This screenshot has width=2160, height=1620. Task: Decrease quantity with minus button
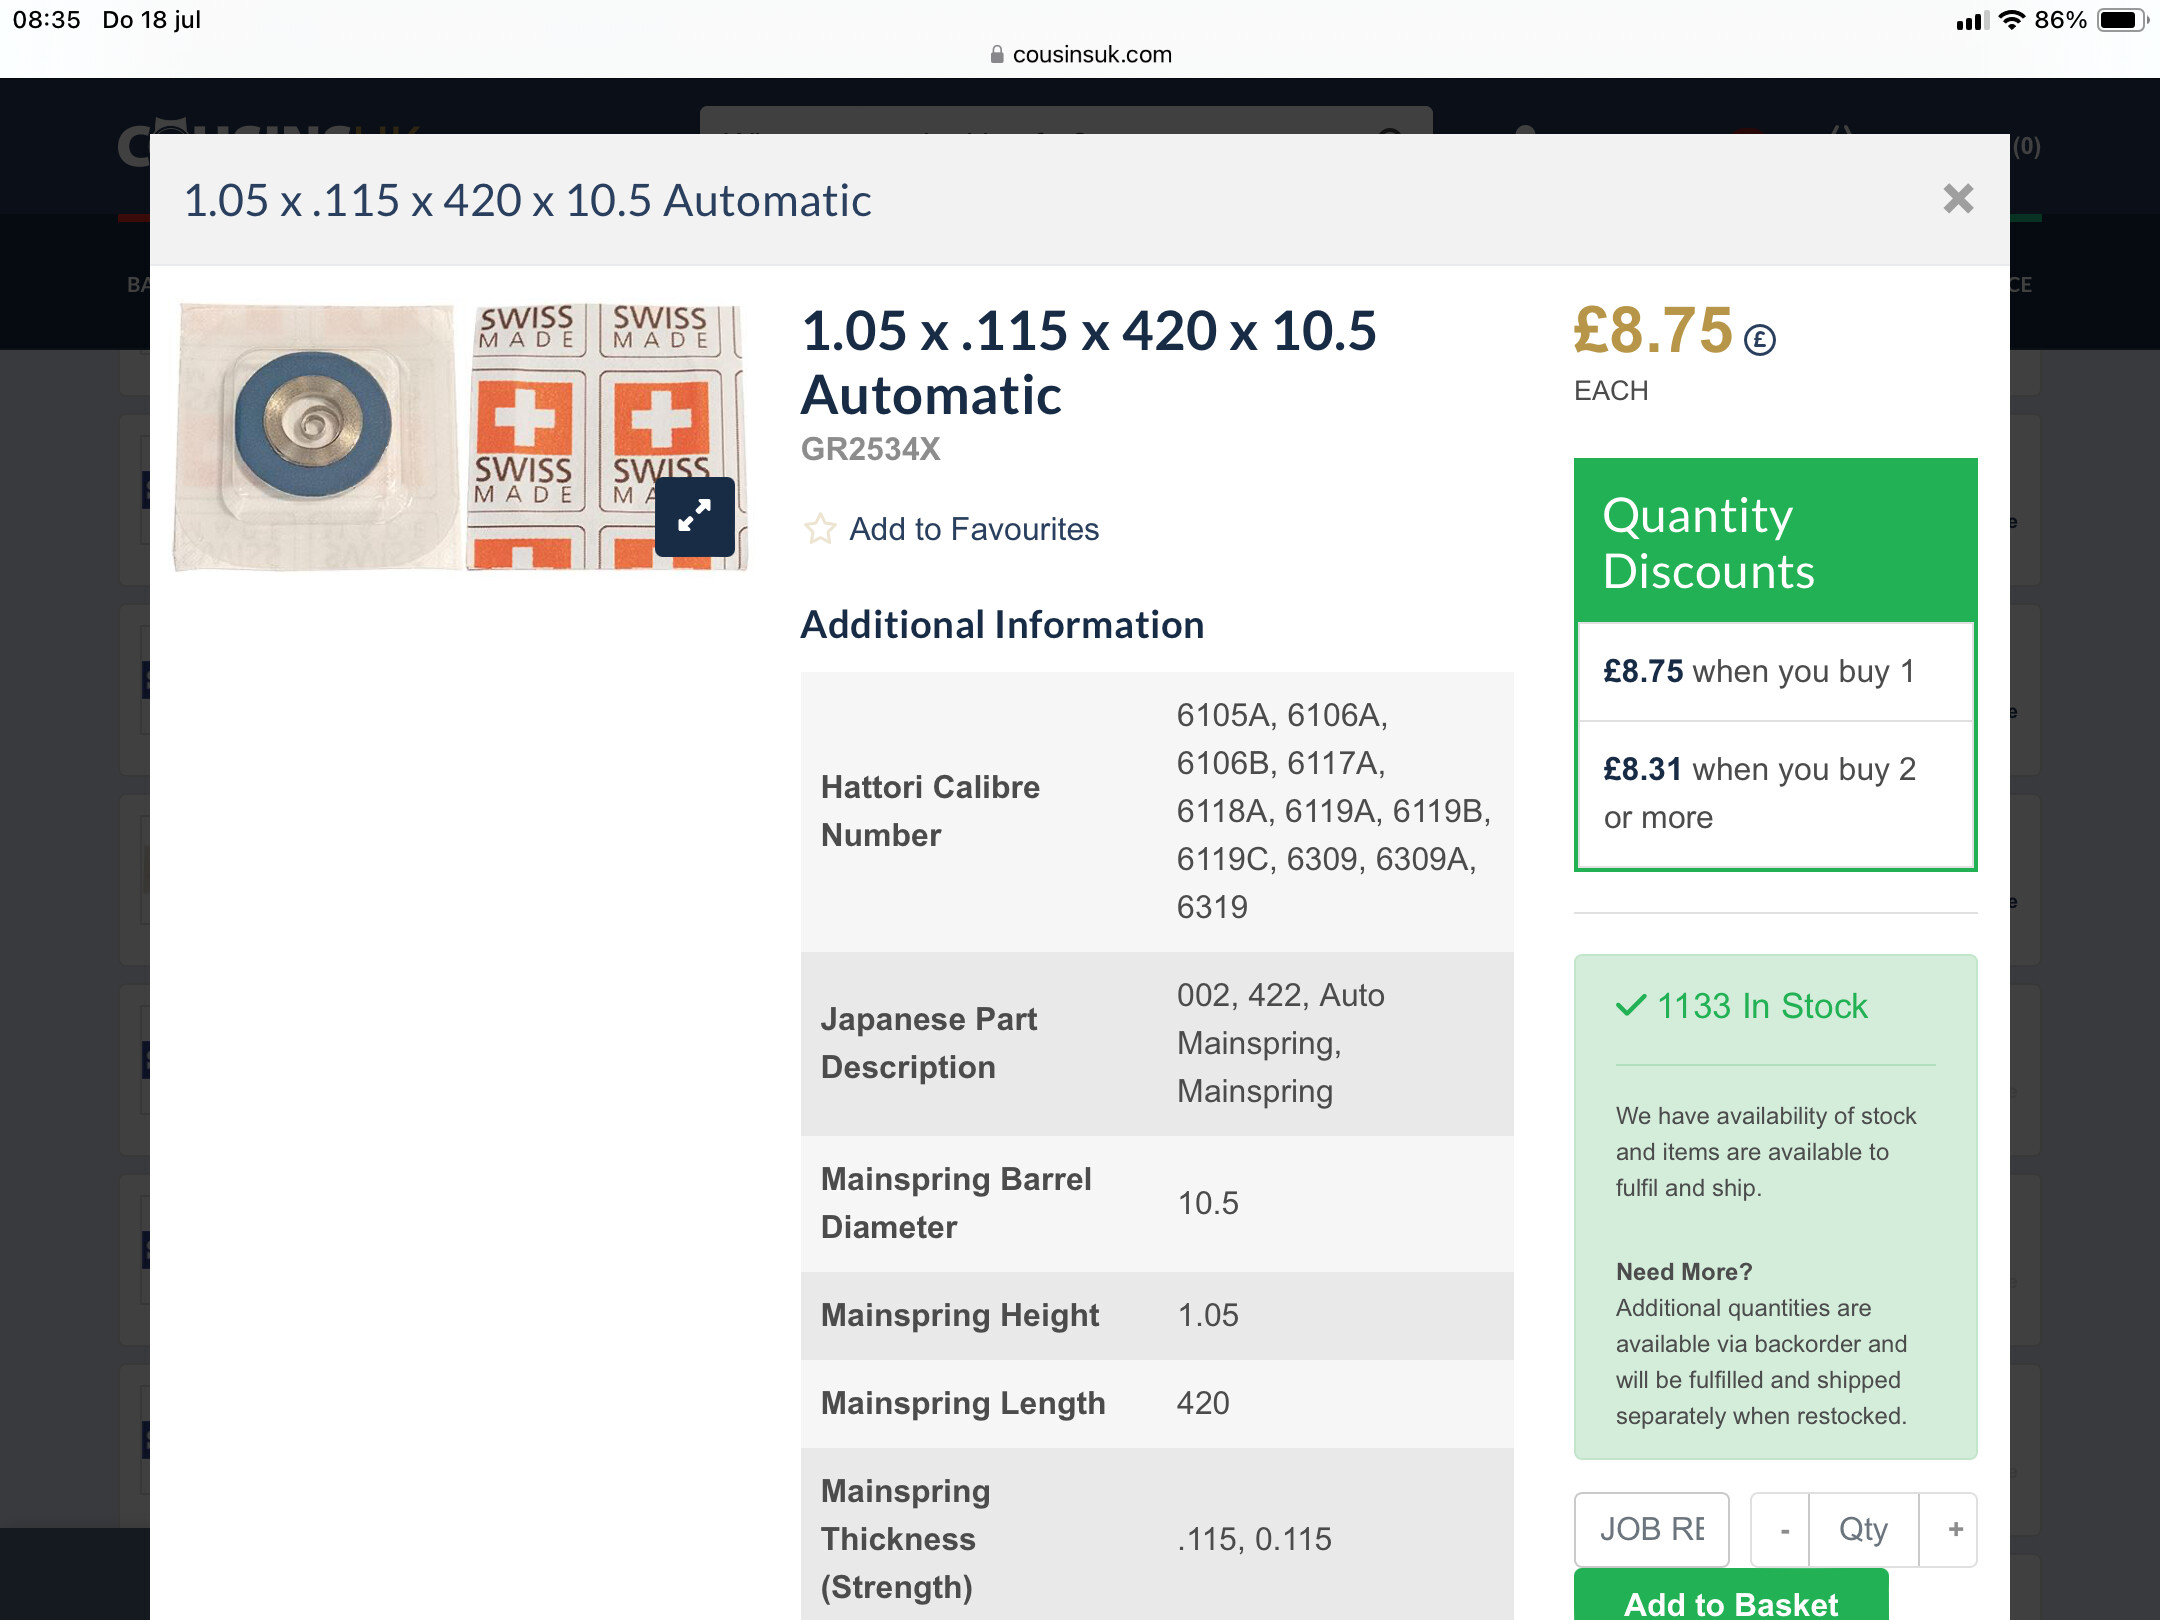[x=1783, y=1529]
